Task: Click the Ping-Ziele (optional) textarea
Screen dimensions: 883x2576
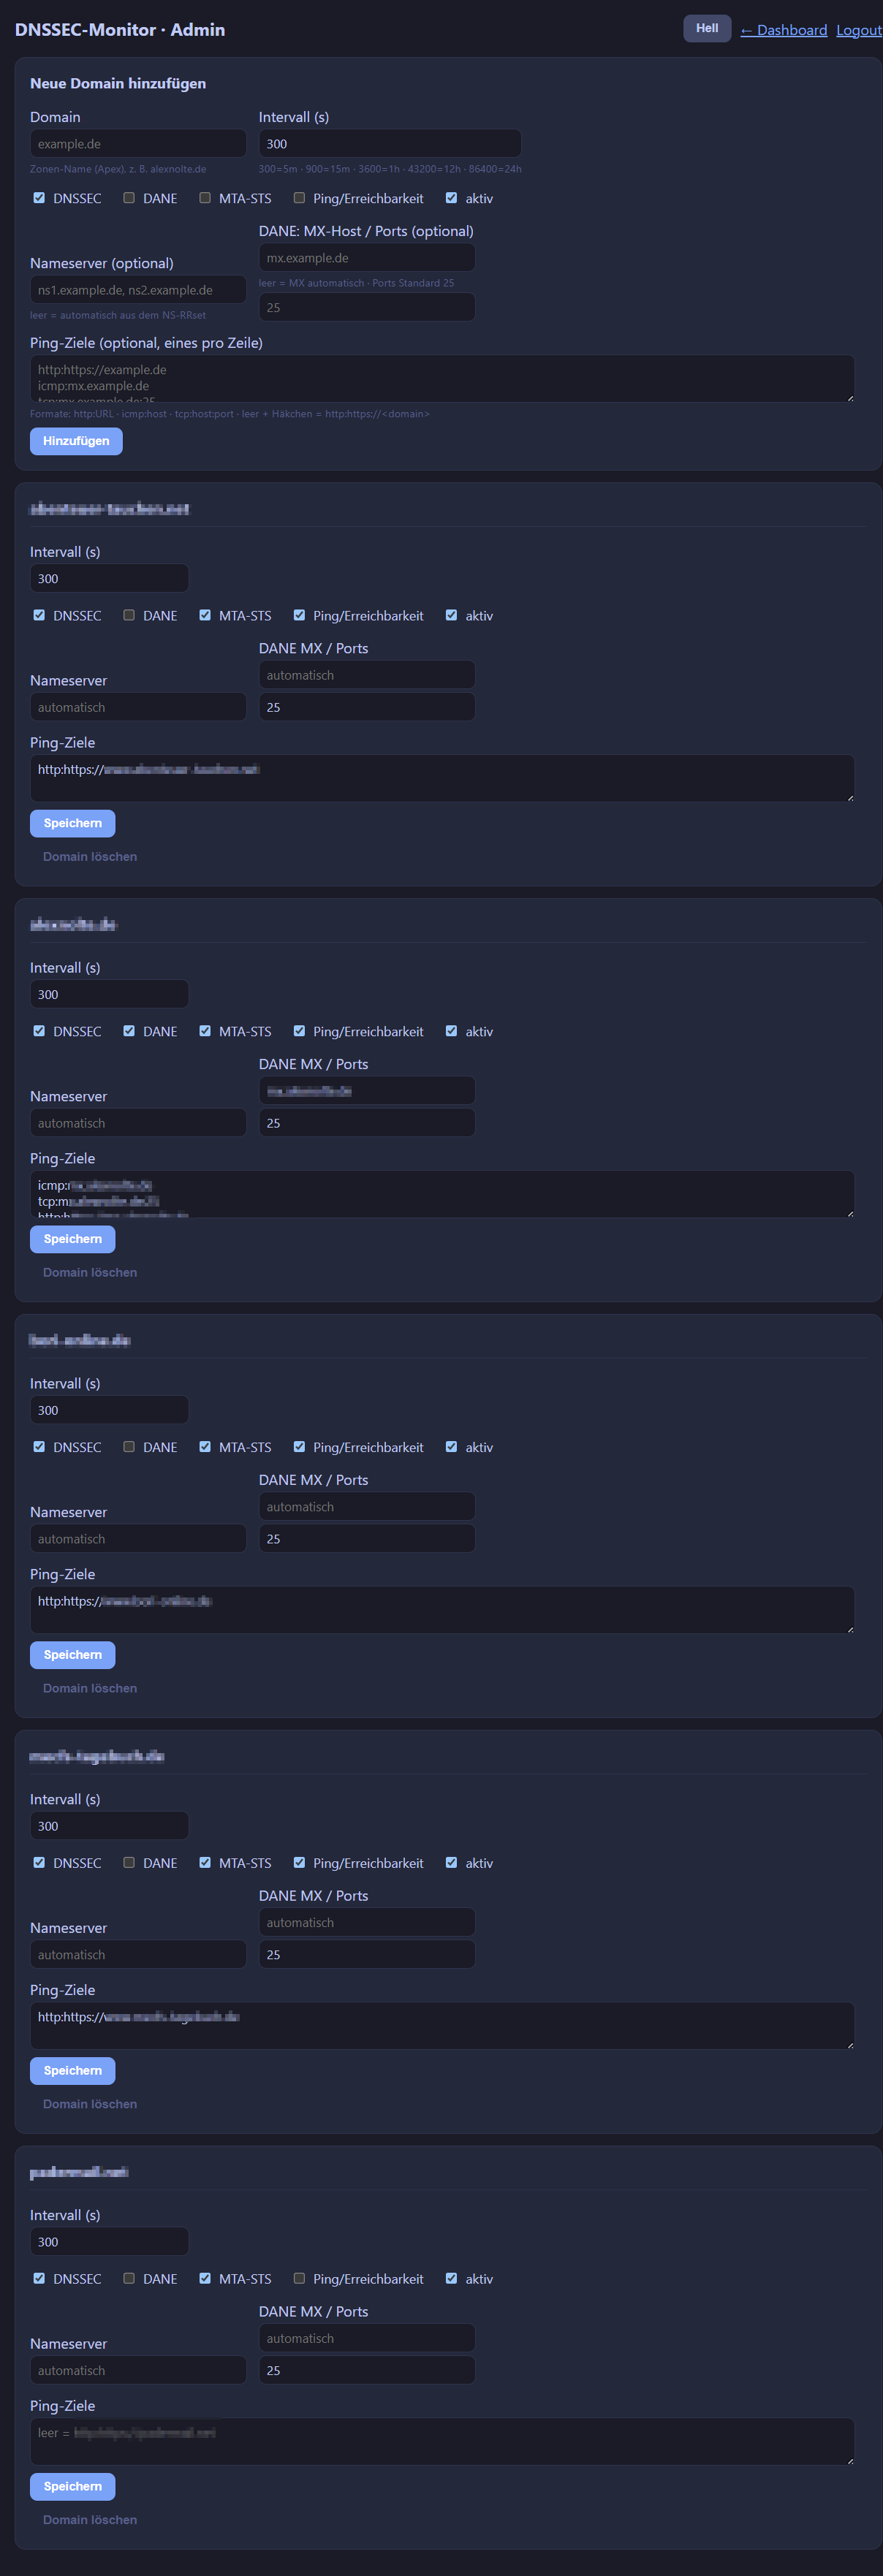Action: [x=442, y=379]
